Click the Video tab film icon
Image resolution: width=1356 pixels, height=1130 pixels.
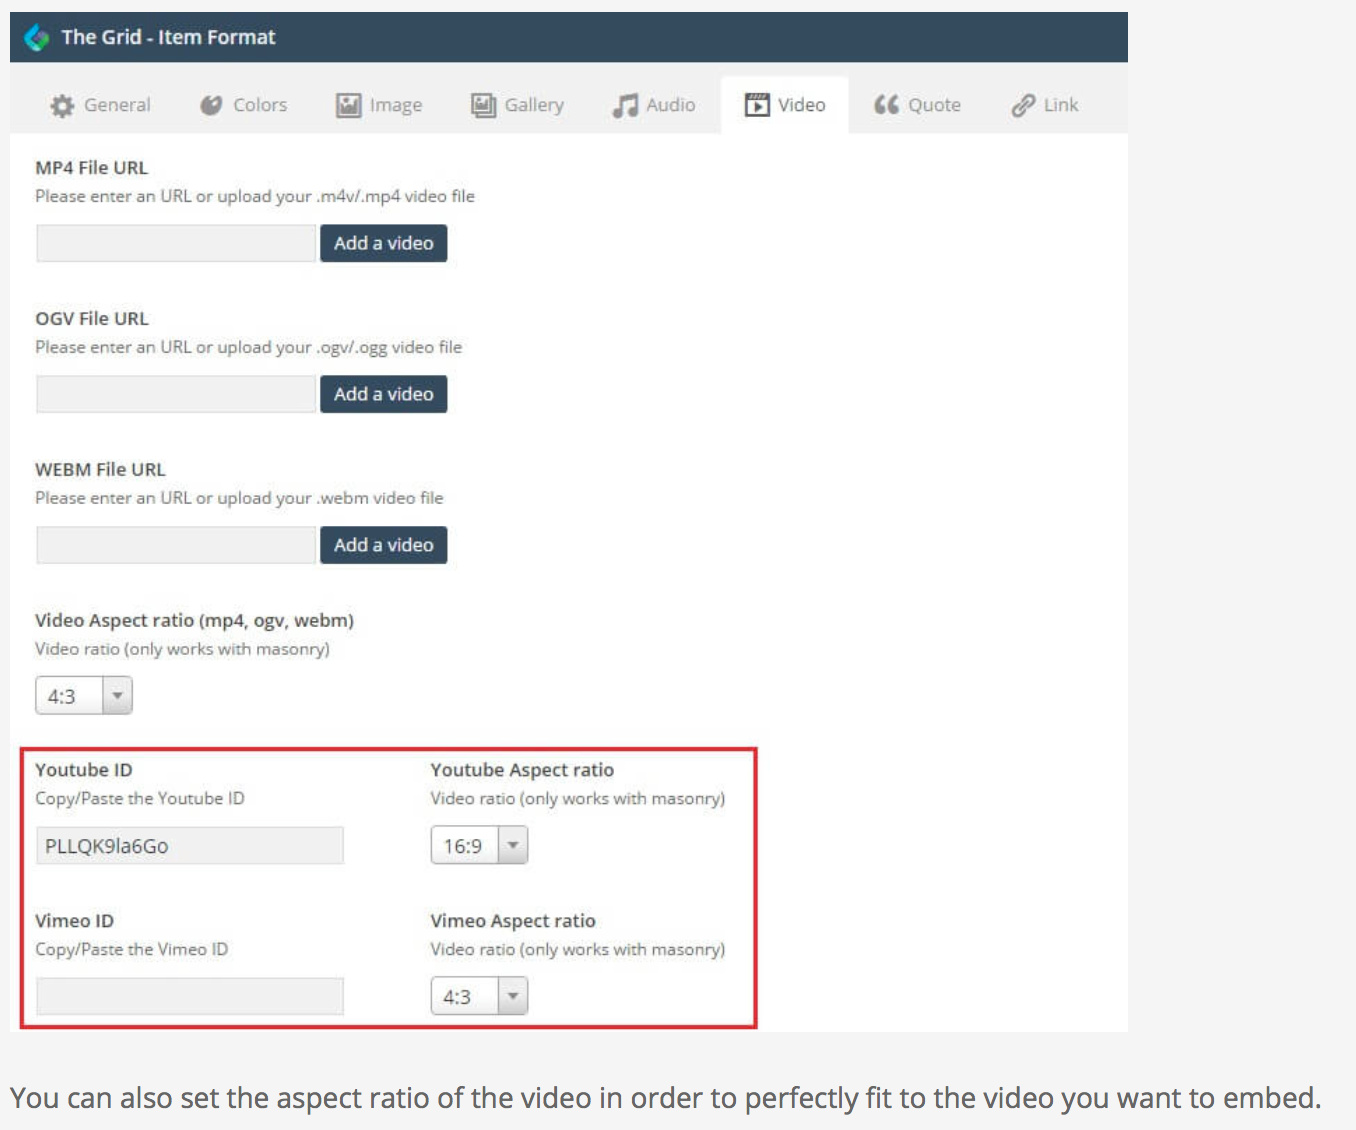(757, 105)
